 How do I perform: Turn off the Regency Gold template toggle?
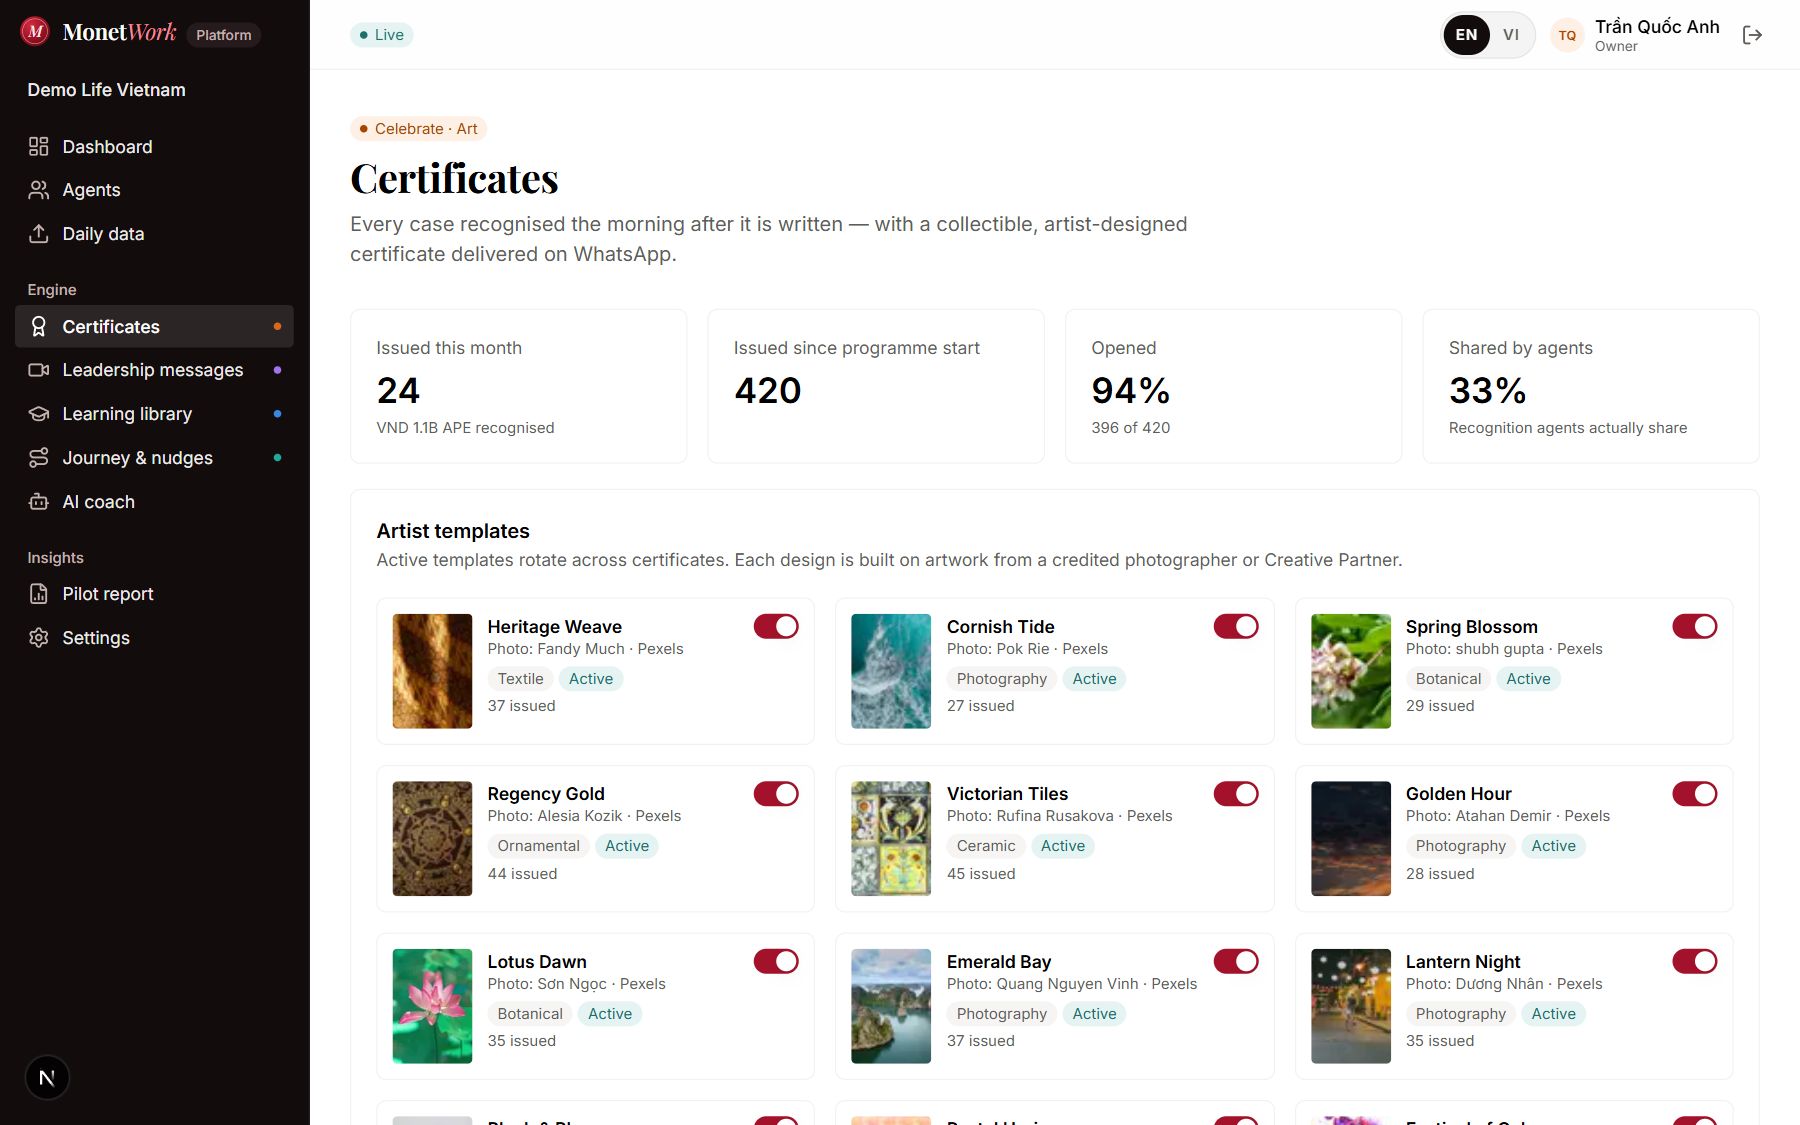click(x=776, y=794)
